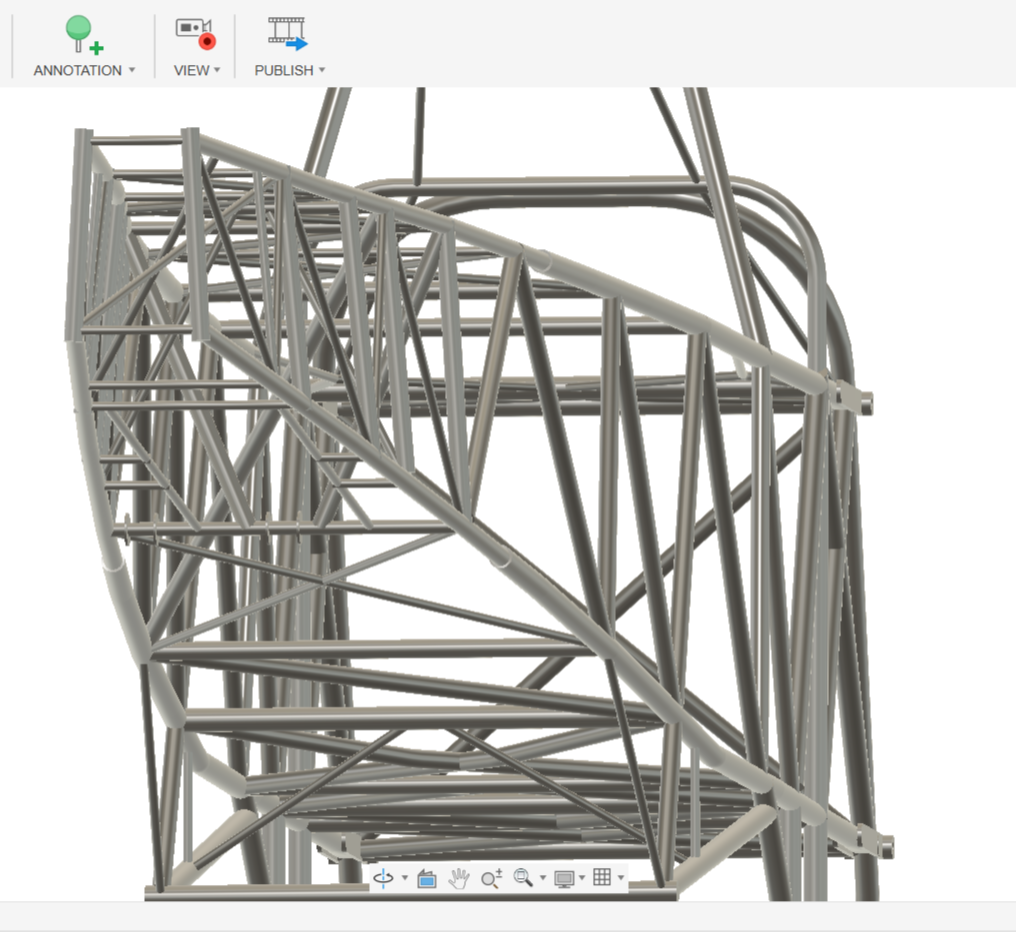Screen dimensions: 1016x932
Task: Click the Grid and Snaps icon
Action: click(x=602, y=877)
